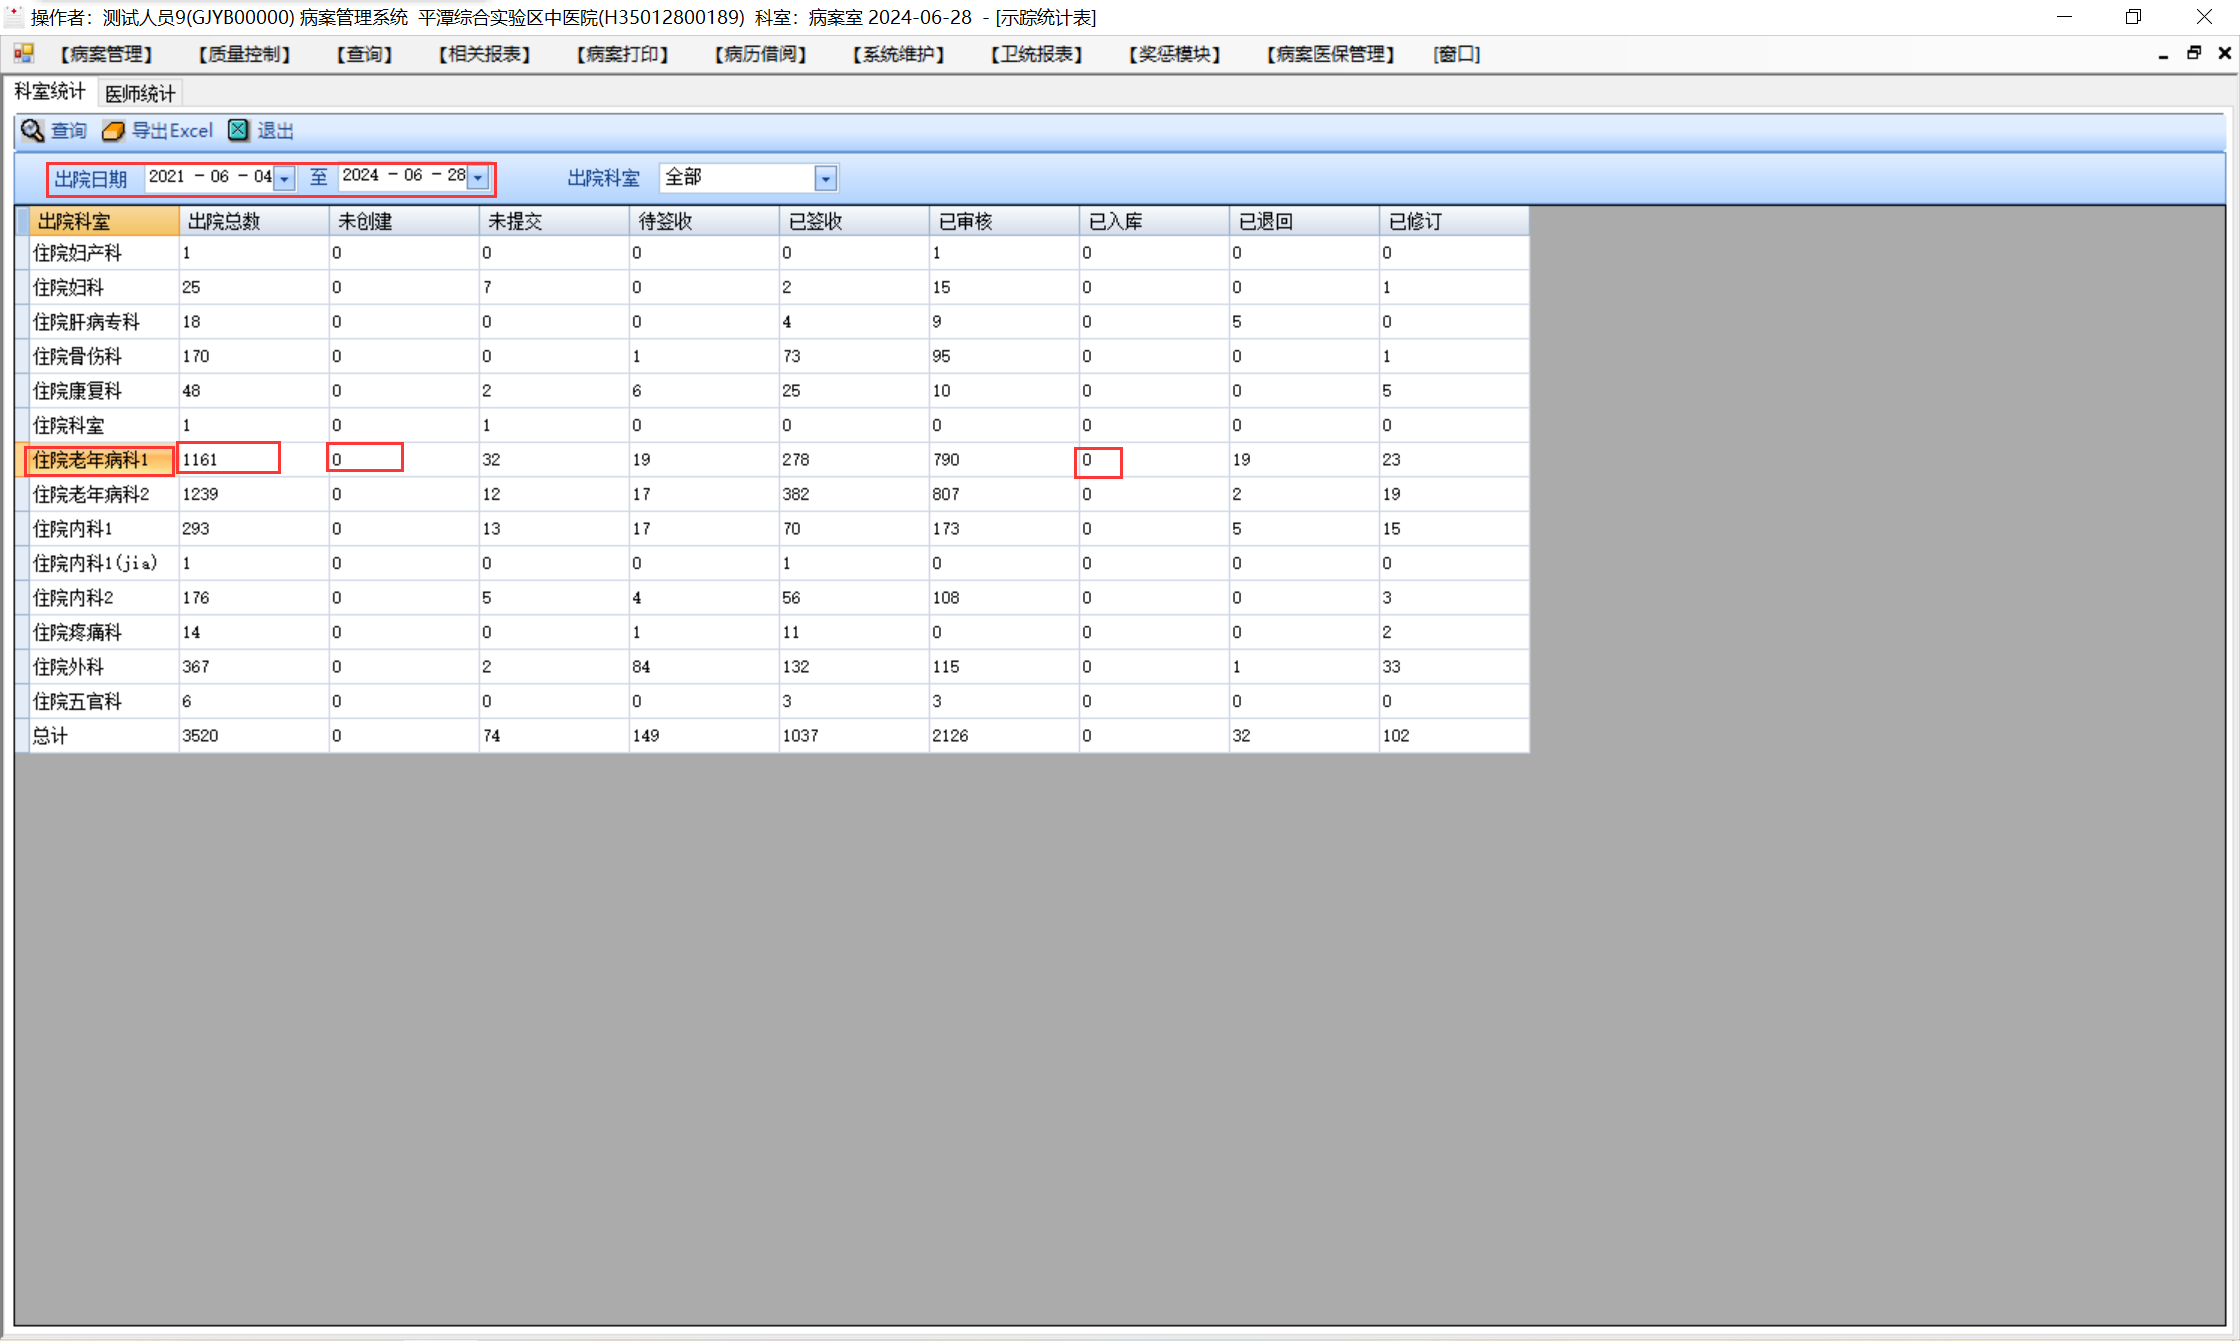Viewport: 2240px width, 1341px height.
Task: Click the year field in start date
Action: pos(167,177)
